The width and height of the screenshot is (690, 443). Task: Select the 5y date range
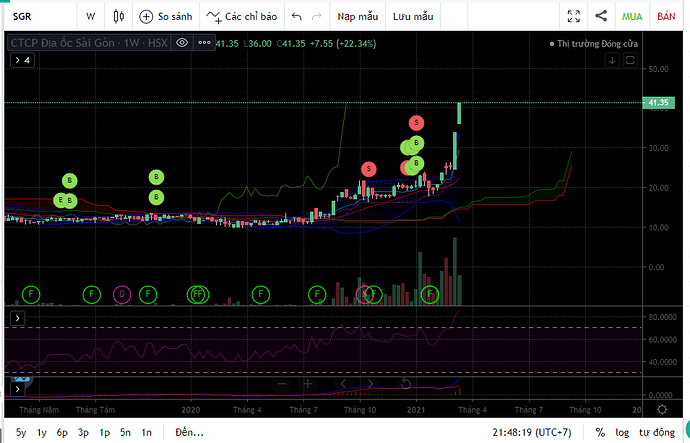point(21,433)
